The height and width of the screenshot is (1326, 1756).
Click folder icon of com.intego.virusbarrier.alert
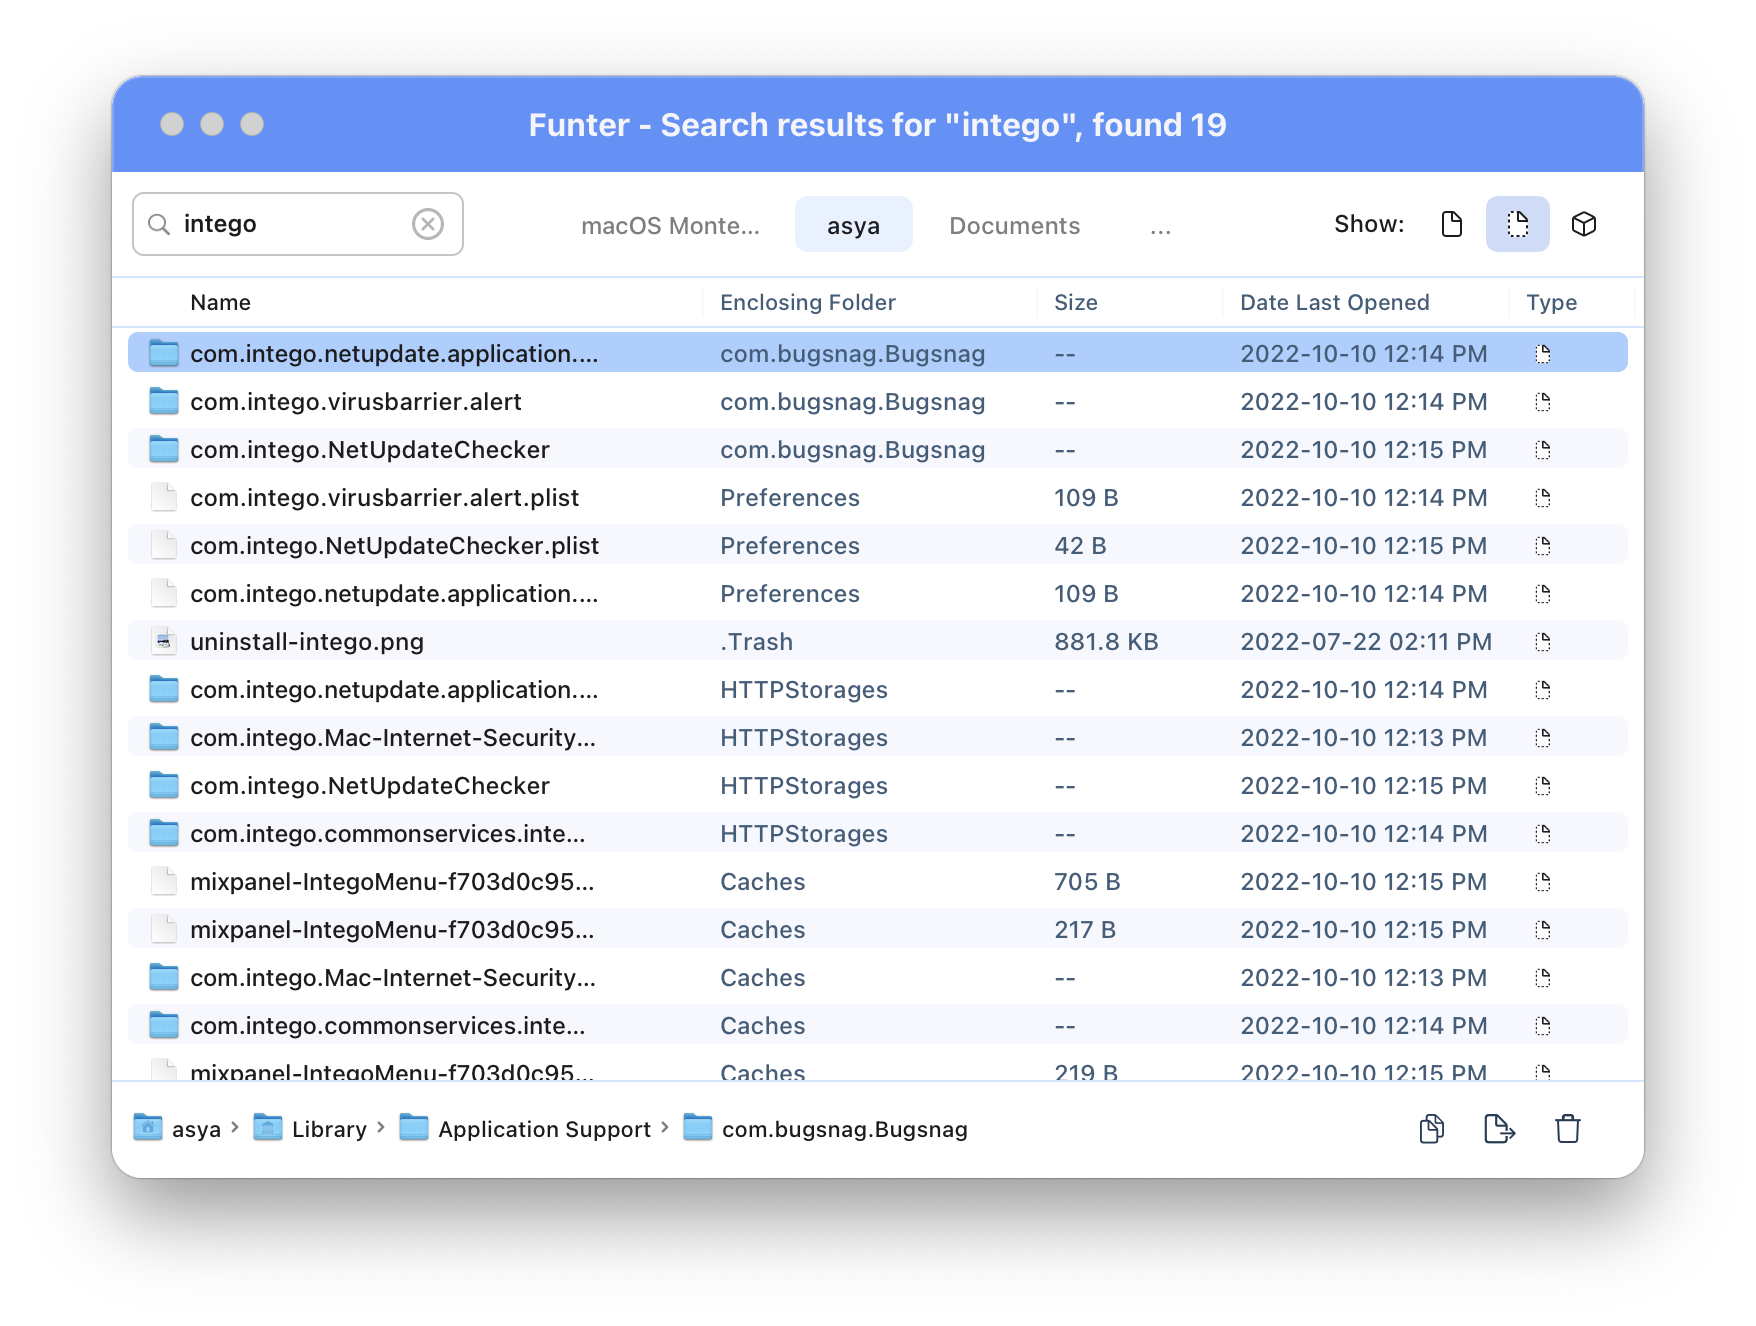pyautogui.click(x=164, y=401)
